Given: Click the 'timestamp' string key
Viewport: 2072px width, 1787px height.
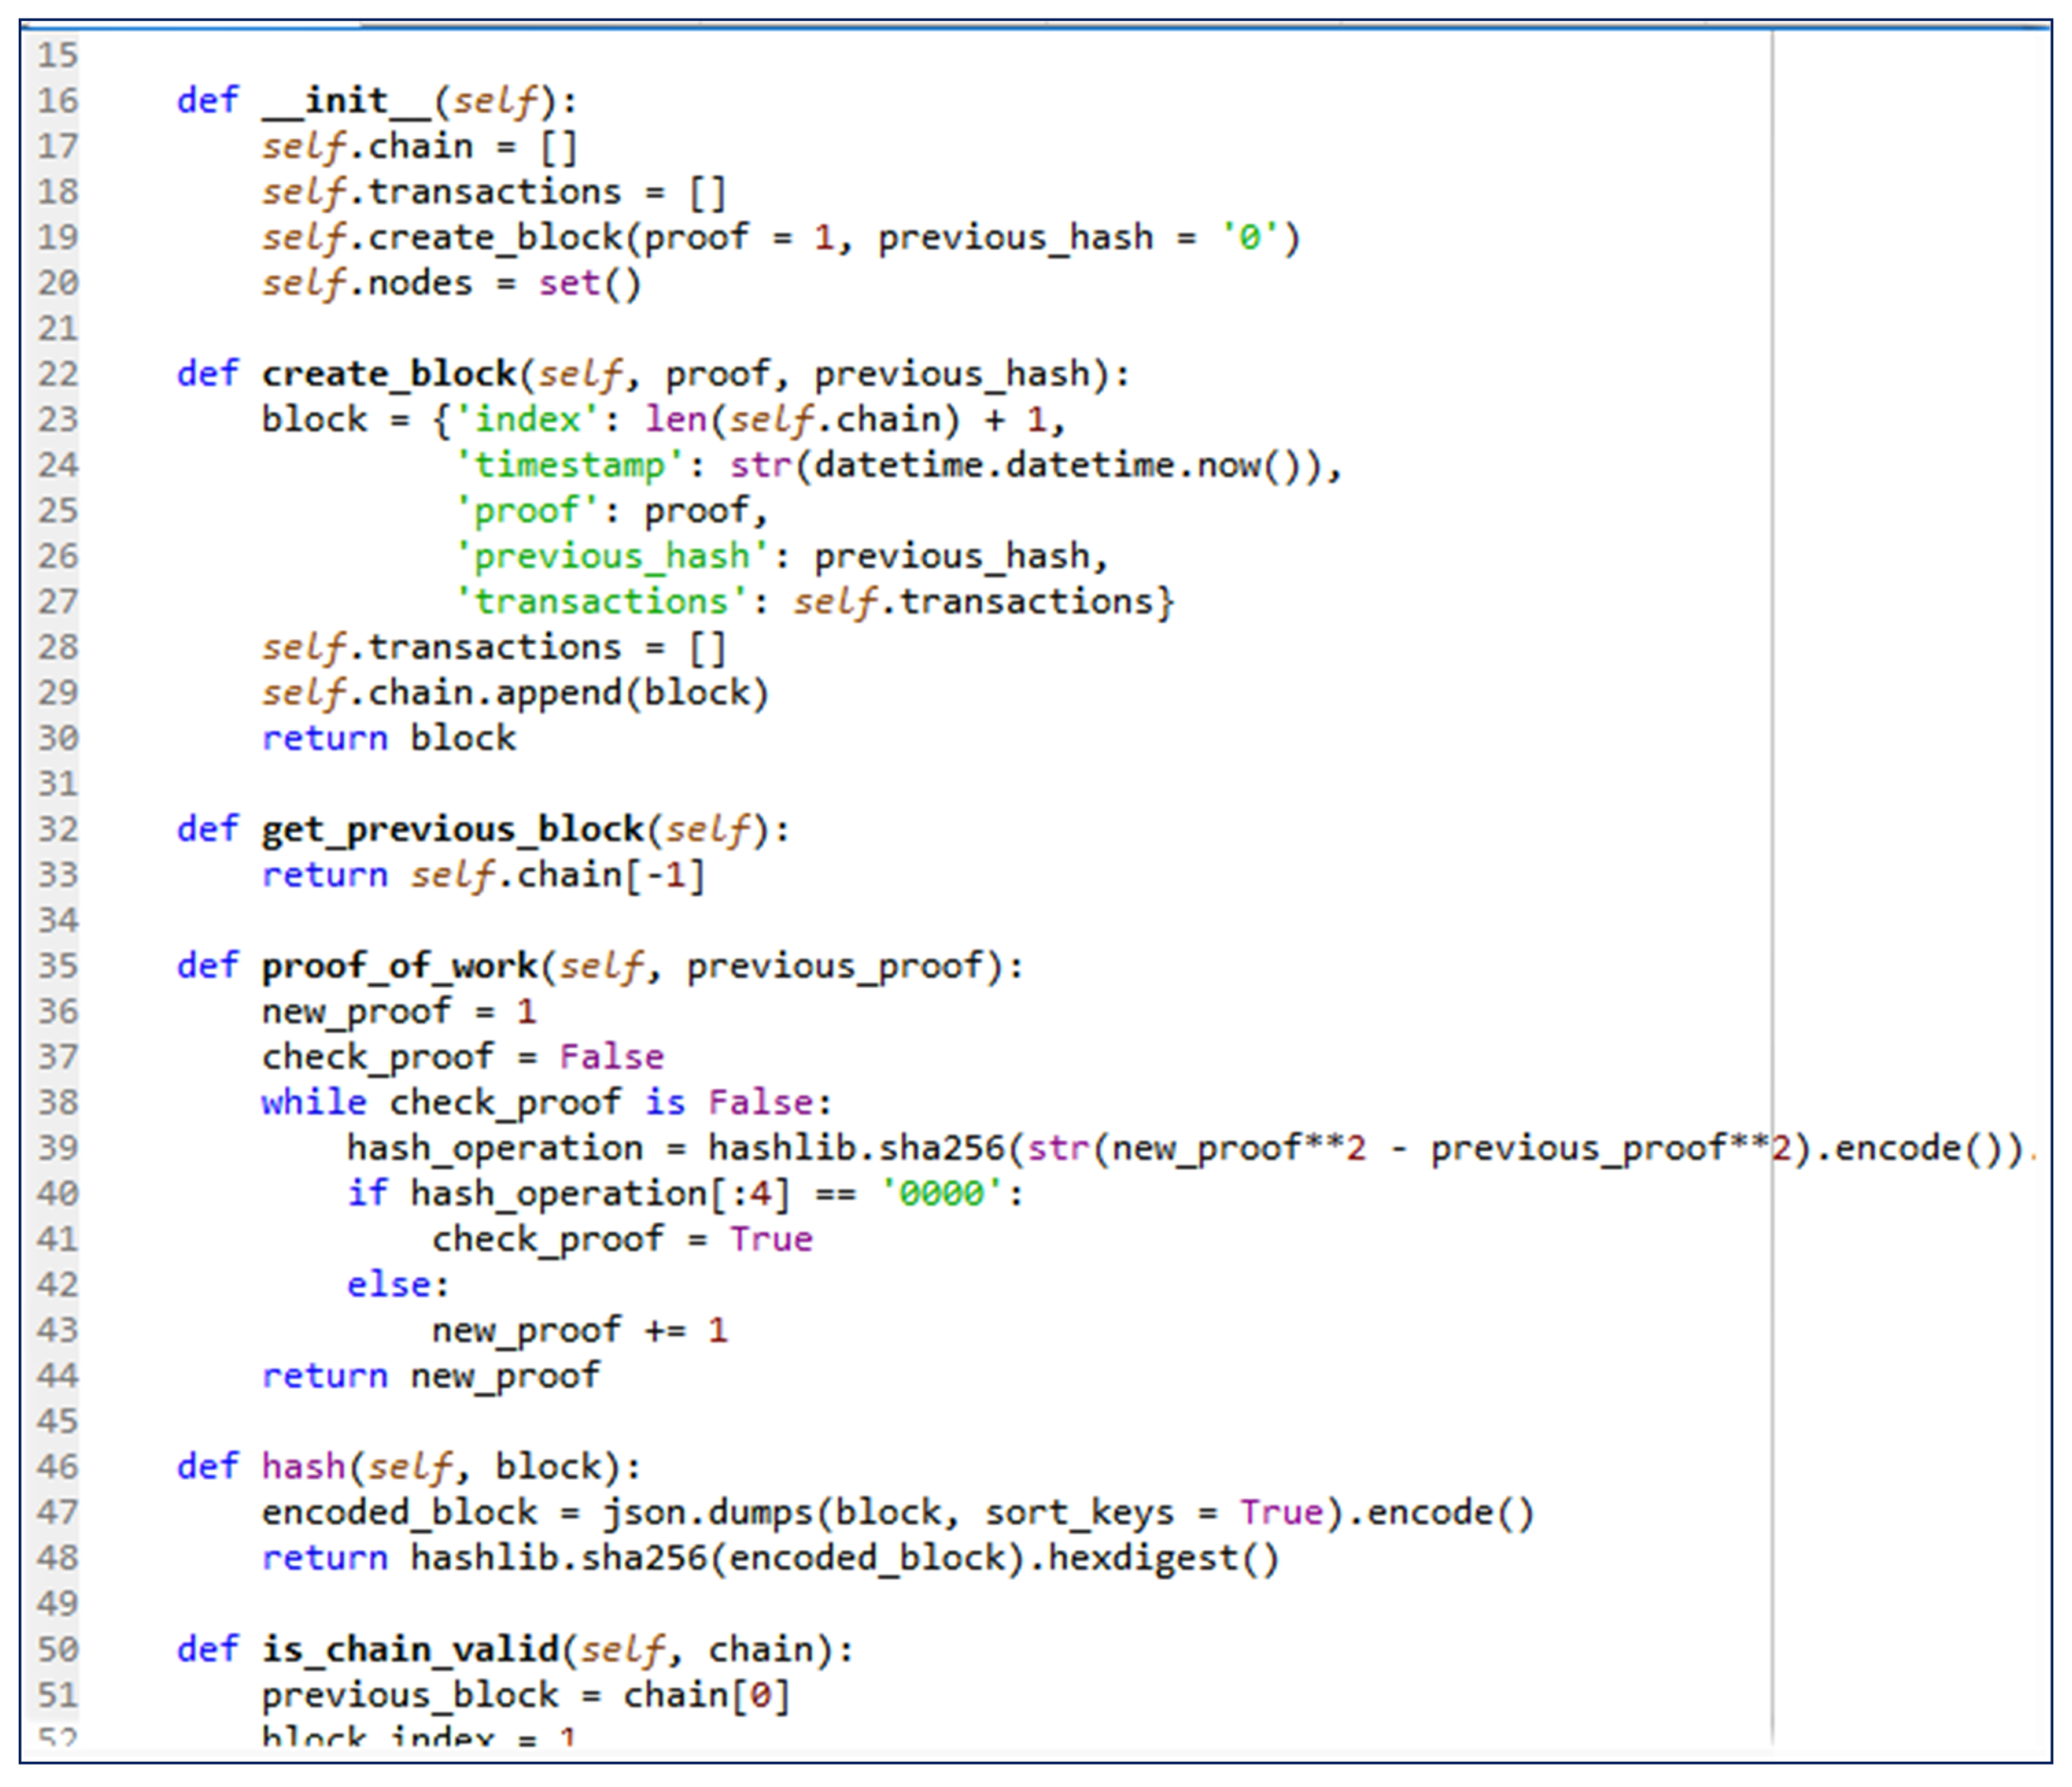Looking at the screenshot, I should pyautogui.click(x=570, y=465).
